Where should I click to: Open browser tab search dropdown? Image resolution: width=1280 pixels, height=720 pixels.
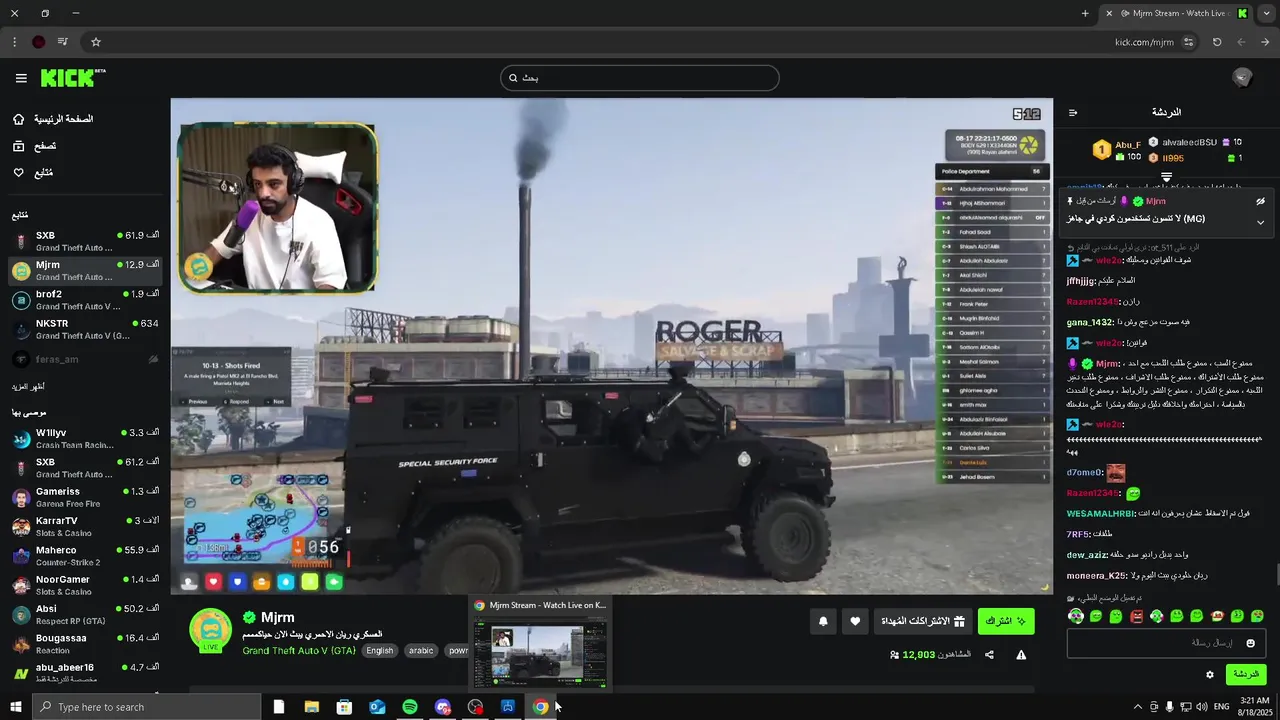(x=1266, y=13)
